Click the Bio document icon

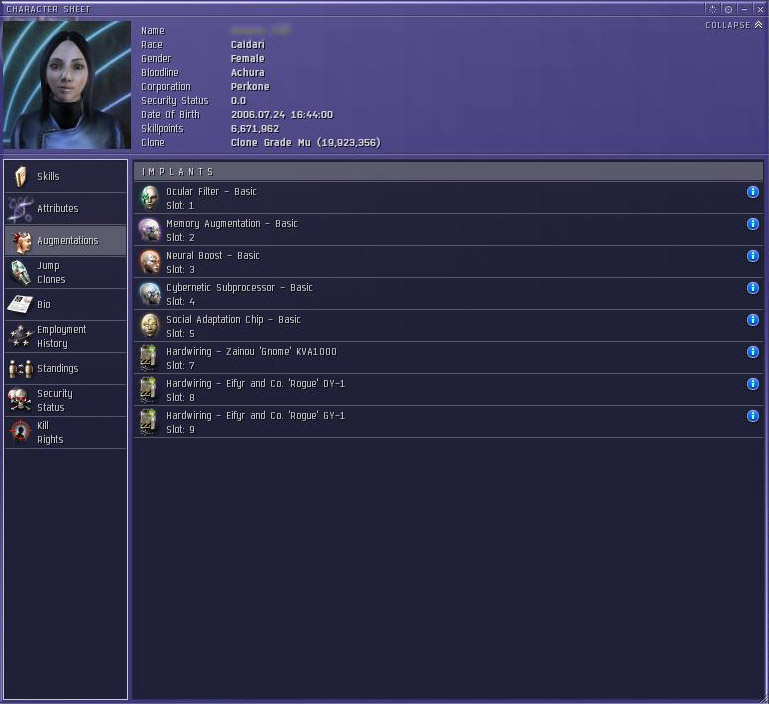coord(20,304)
